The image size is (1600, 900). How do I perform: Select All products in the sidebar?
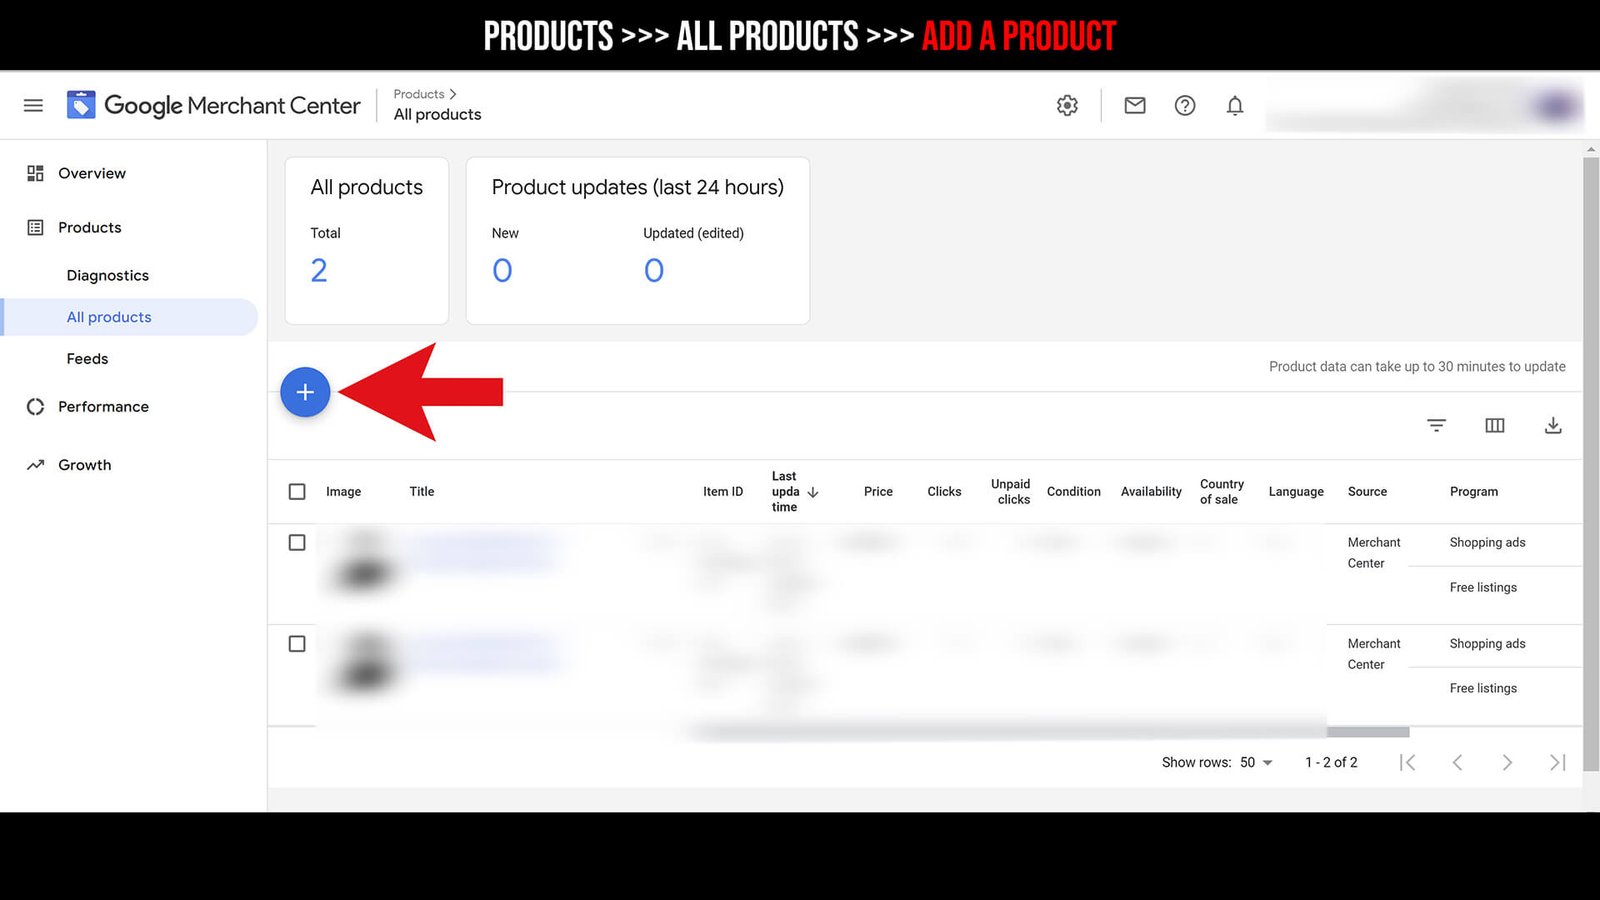[x=130, y=317]
